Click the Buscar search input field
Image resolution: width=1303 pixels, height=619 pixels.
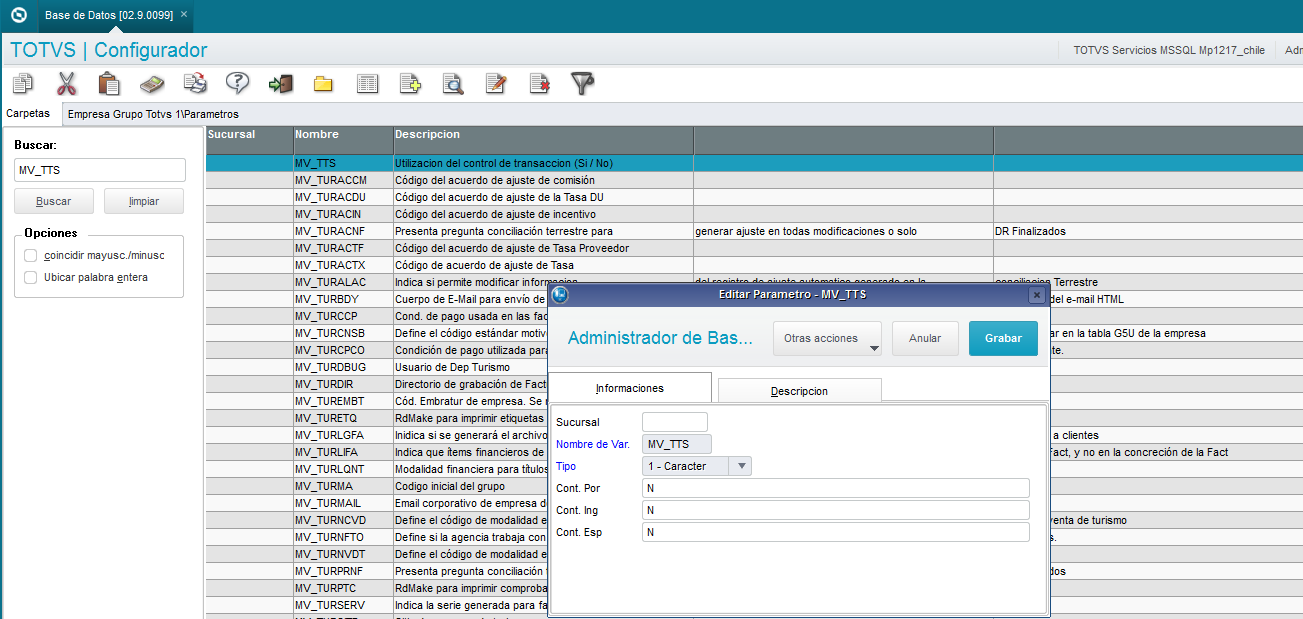pos(100,170)
